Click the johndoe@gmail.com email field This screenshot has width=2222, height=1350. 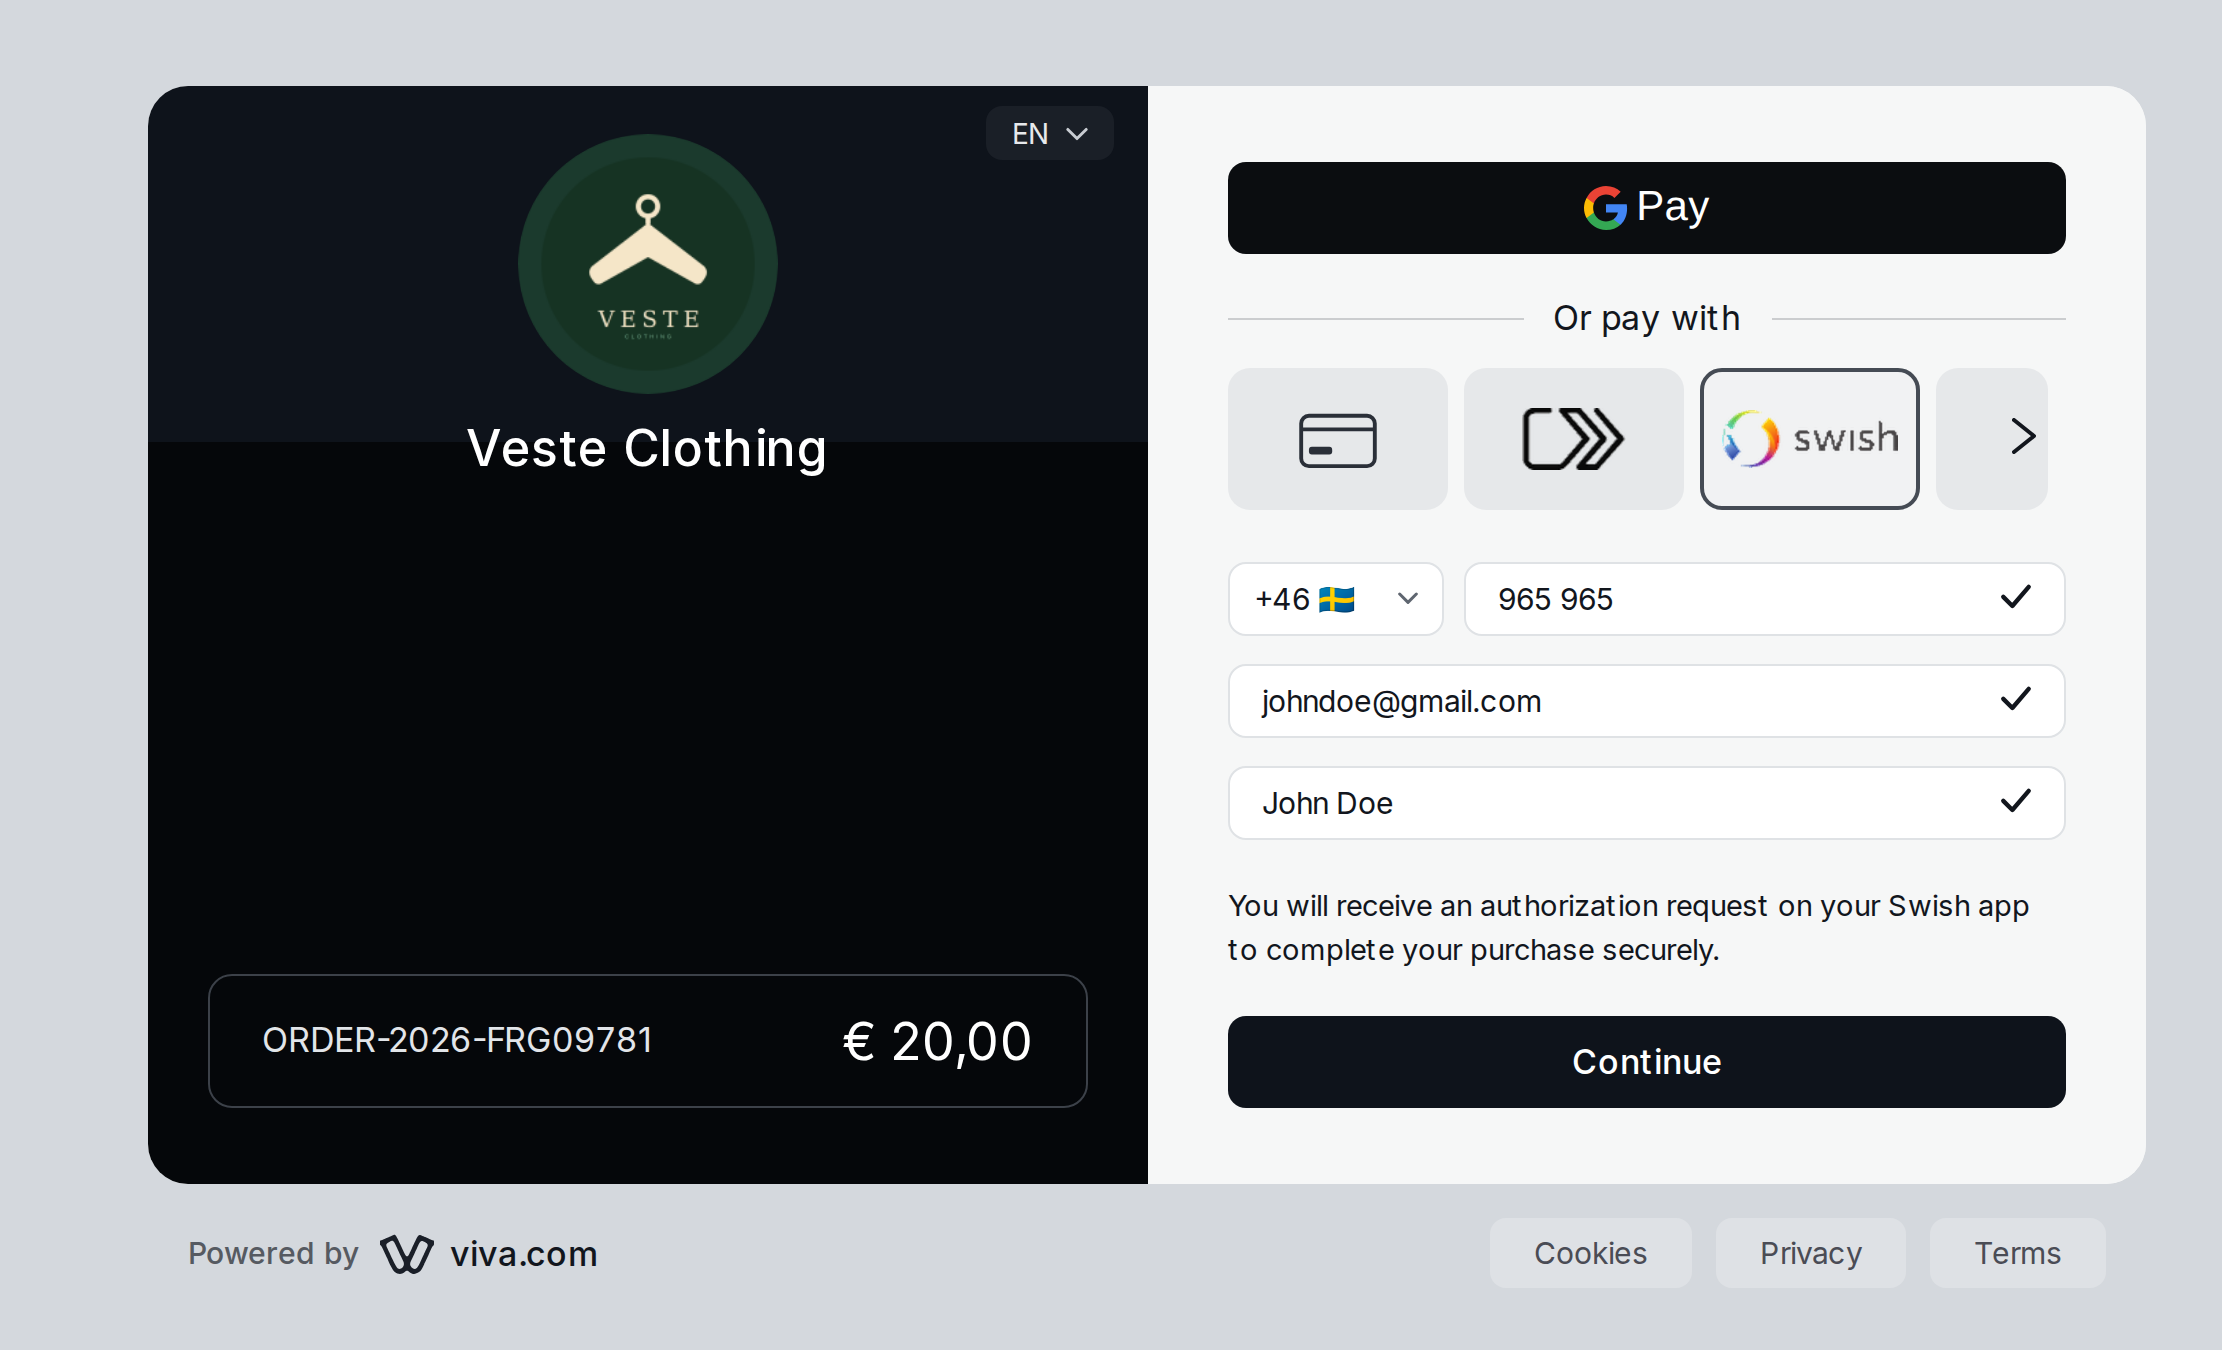(x=1646, y=701)
